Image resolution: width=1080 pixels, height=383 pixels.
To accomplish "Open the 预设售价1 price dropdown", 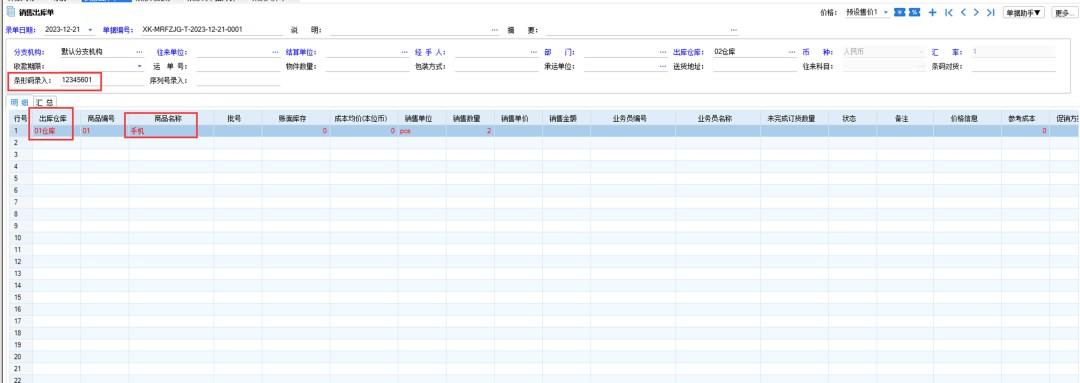I will (886, 12).
